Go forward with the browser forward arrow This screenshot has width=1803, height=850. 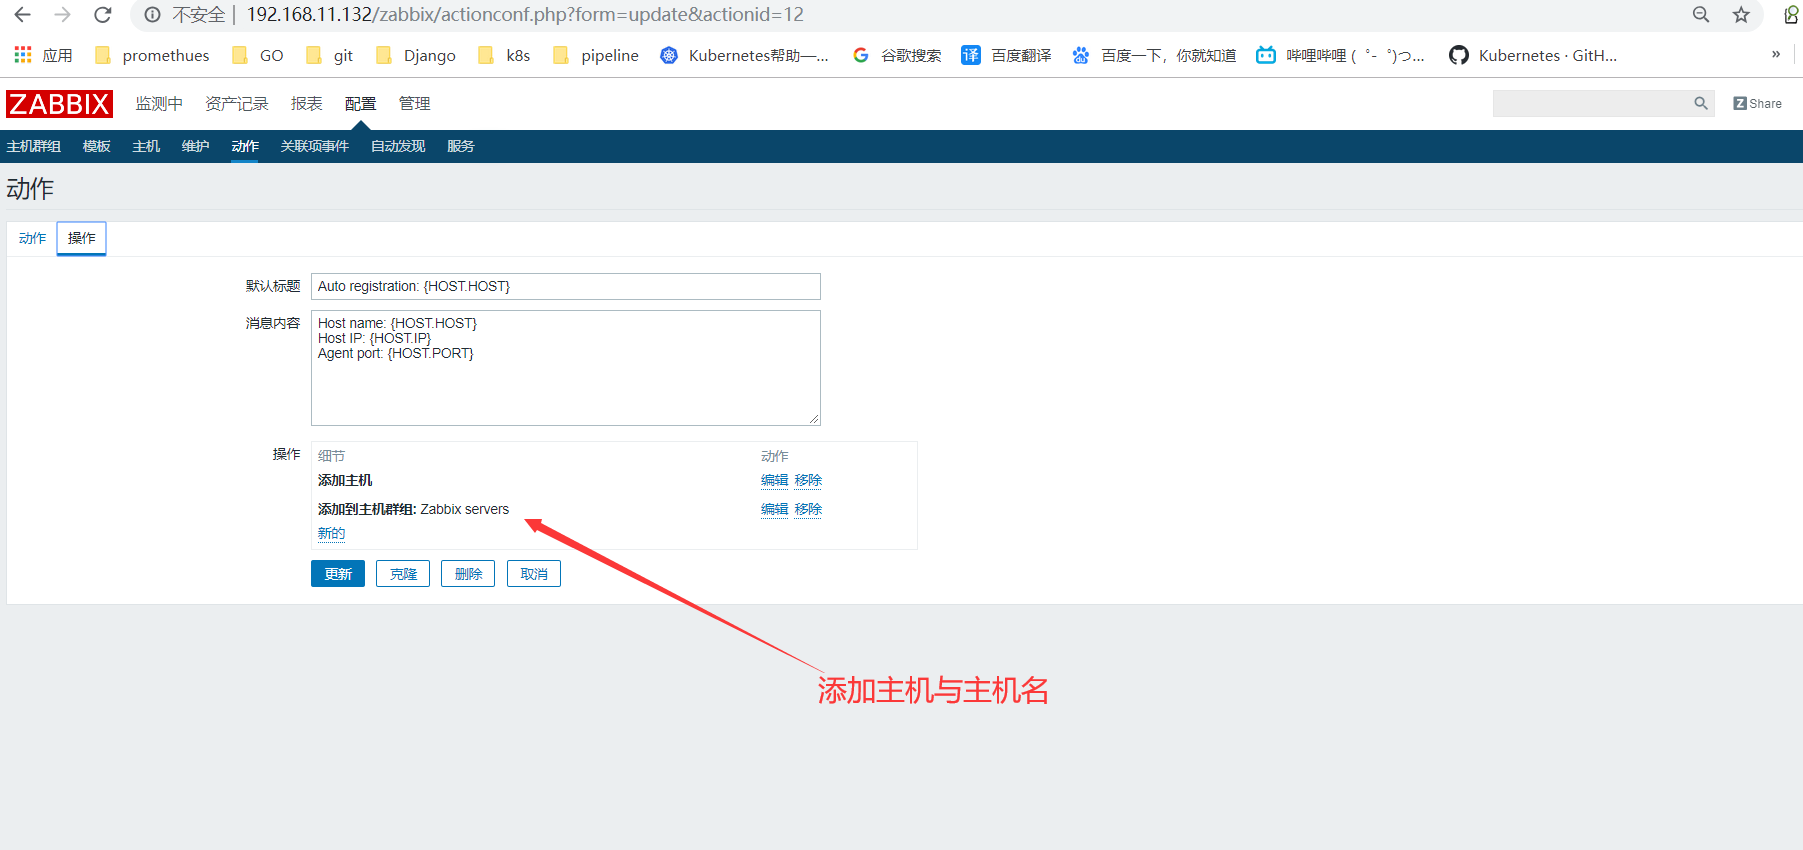[62, 15]
